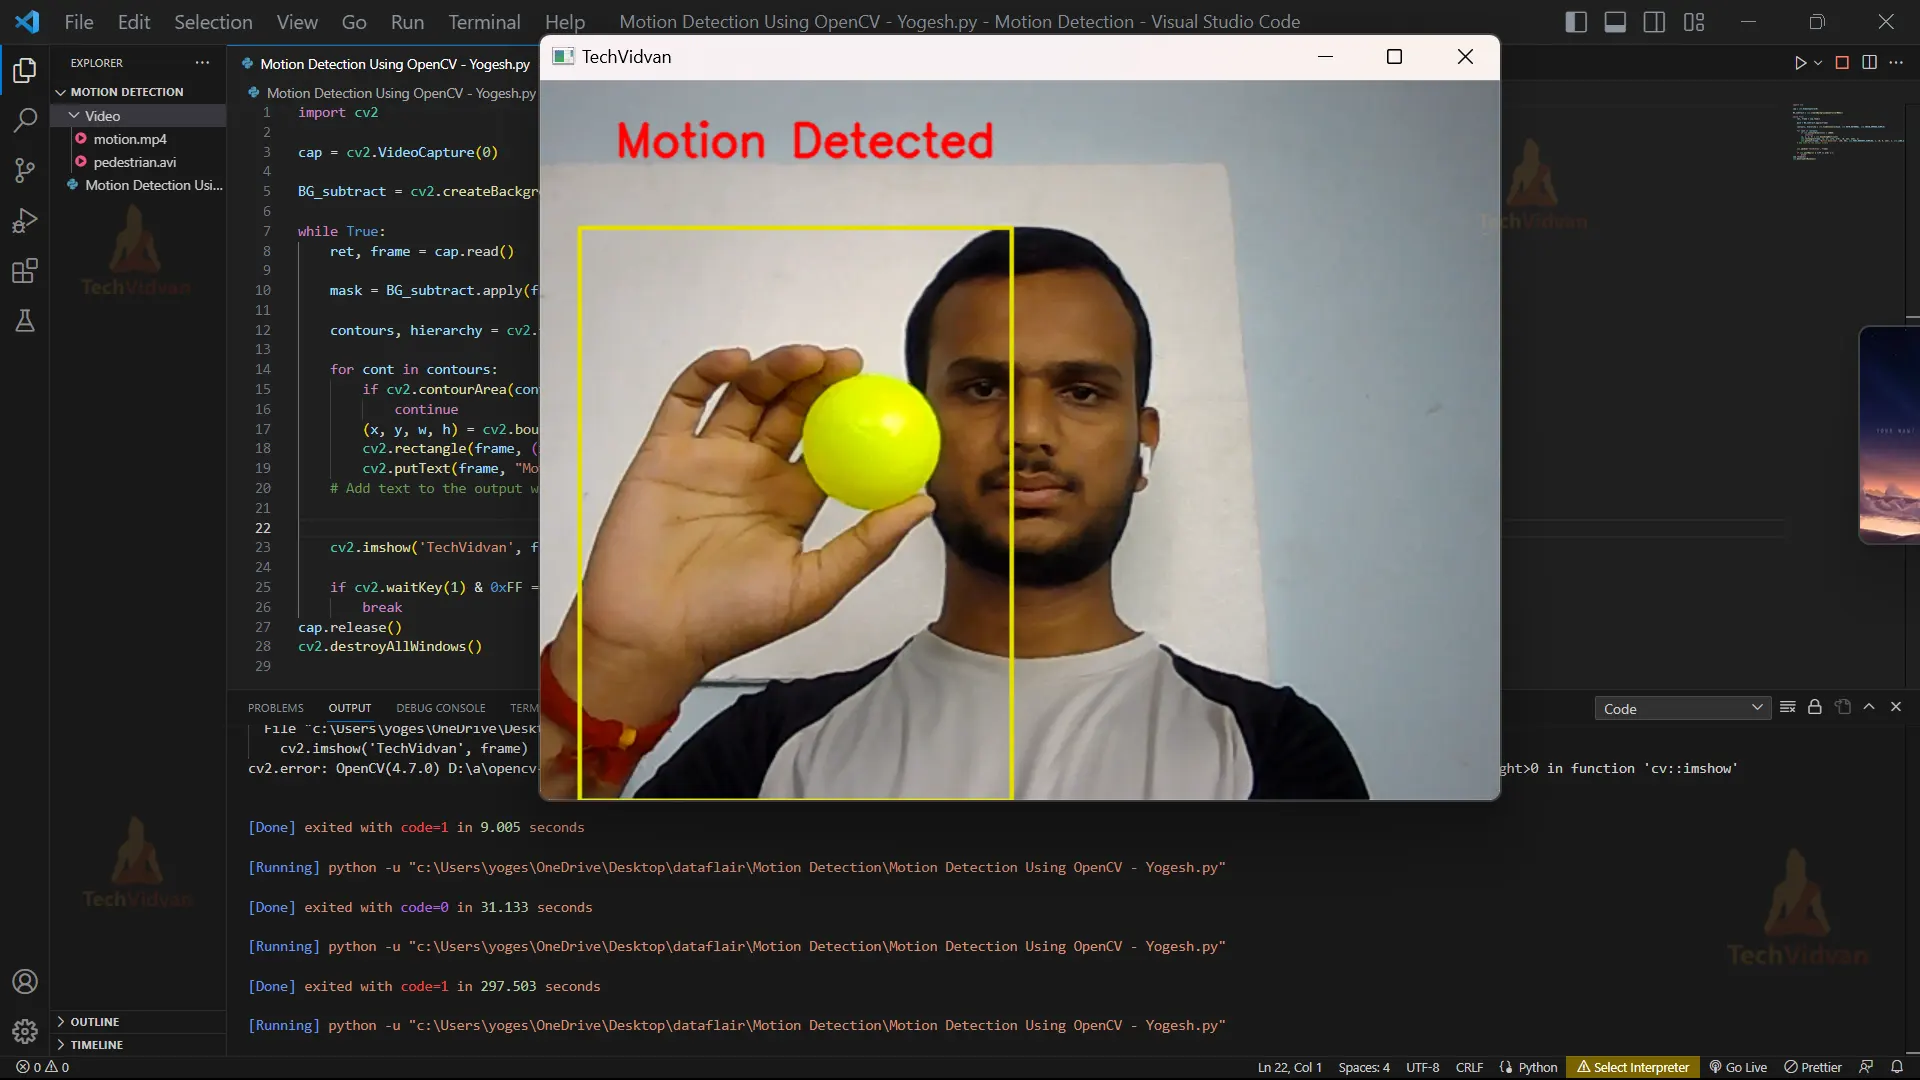Image resolution: width=1920 pixels, height=1080 pixels.
Task: Click Go Live in the status bar
Action: point(1743,1065)
